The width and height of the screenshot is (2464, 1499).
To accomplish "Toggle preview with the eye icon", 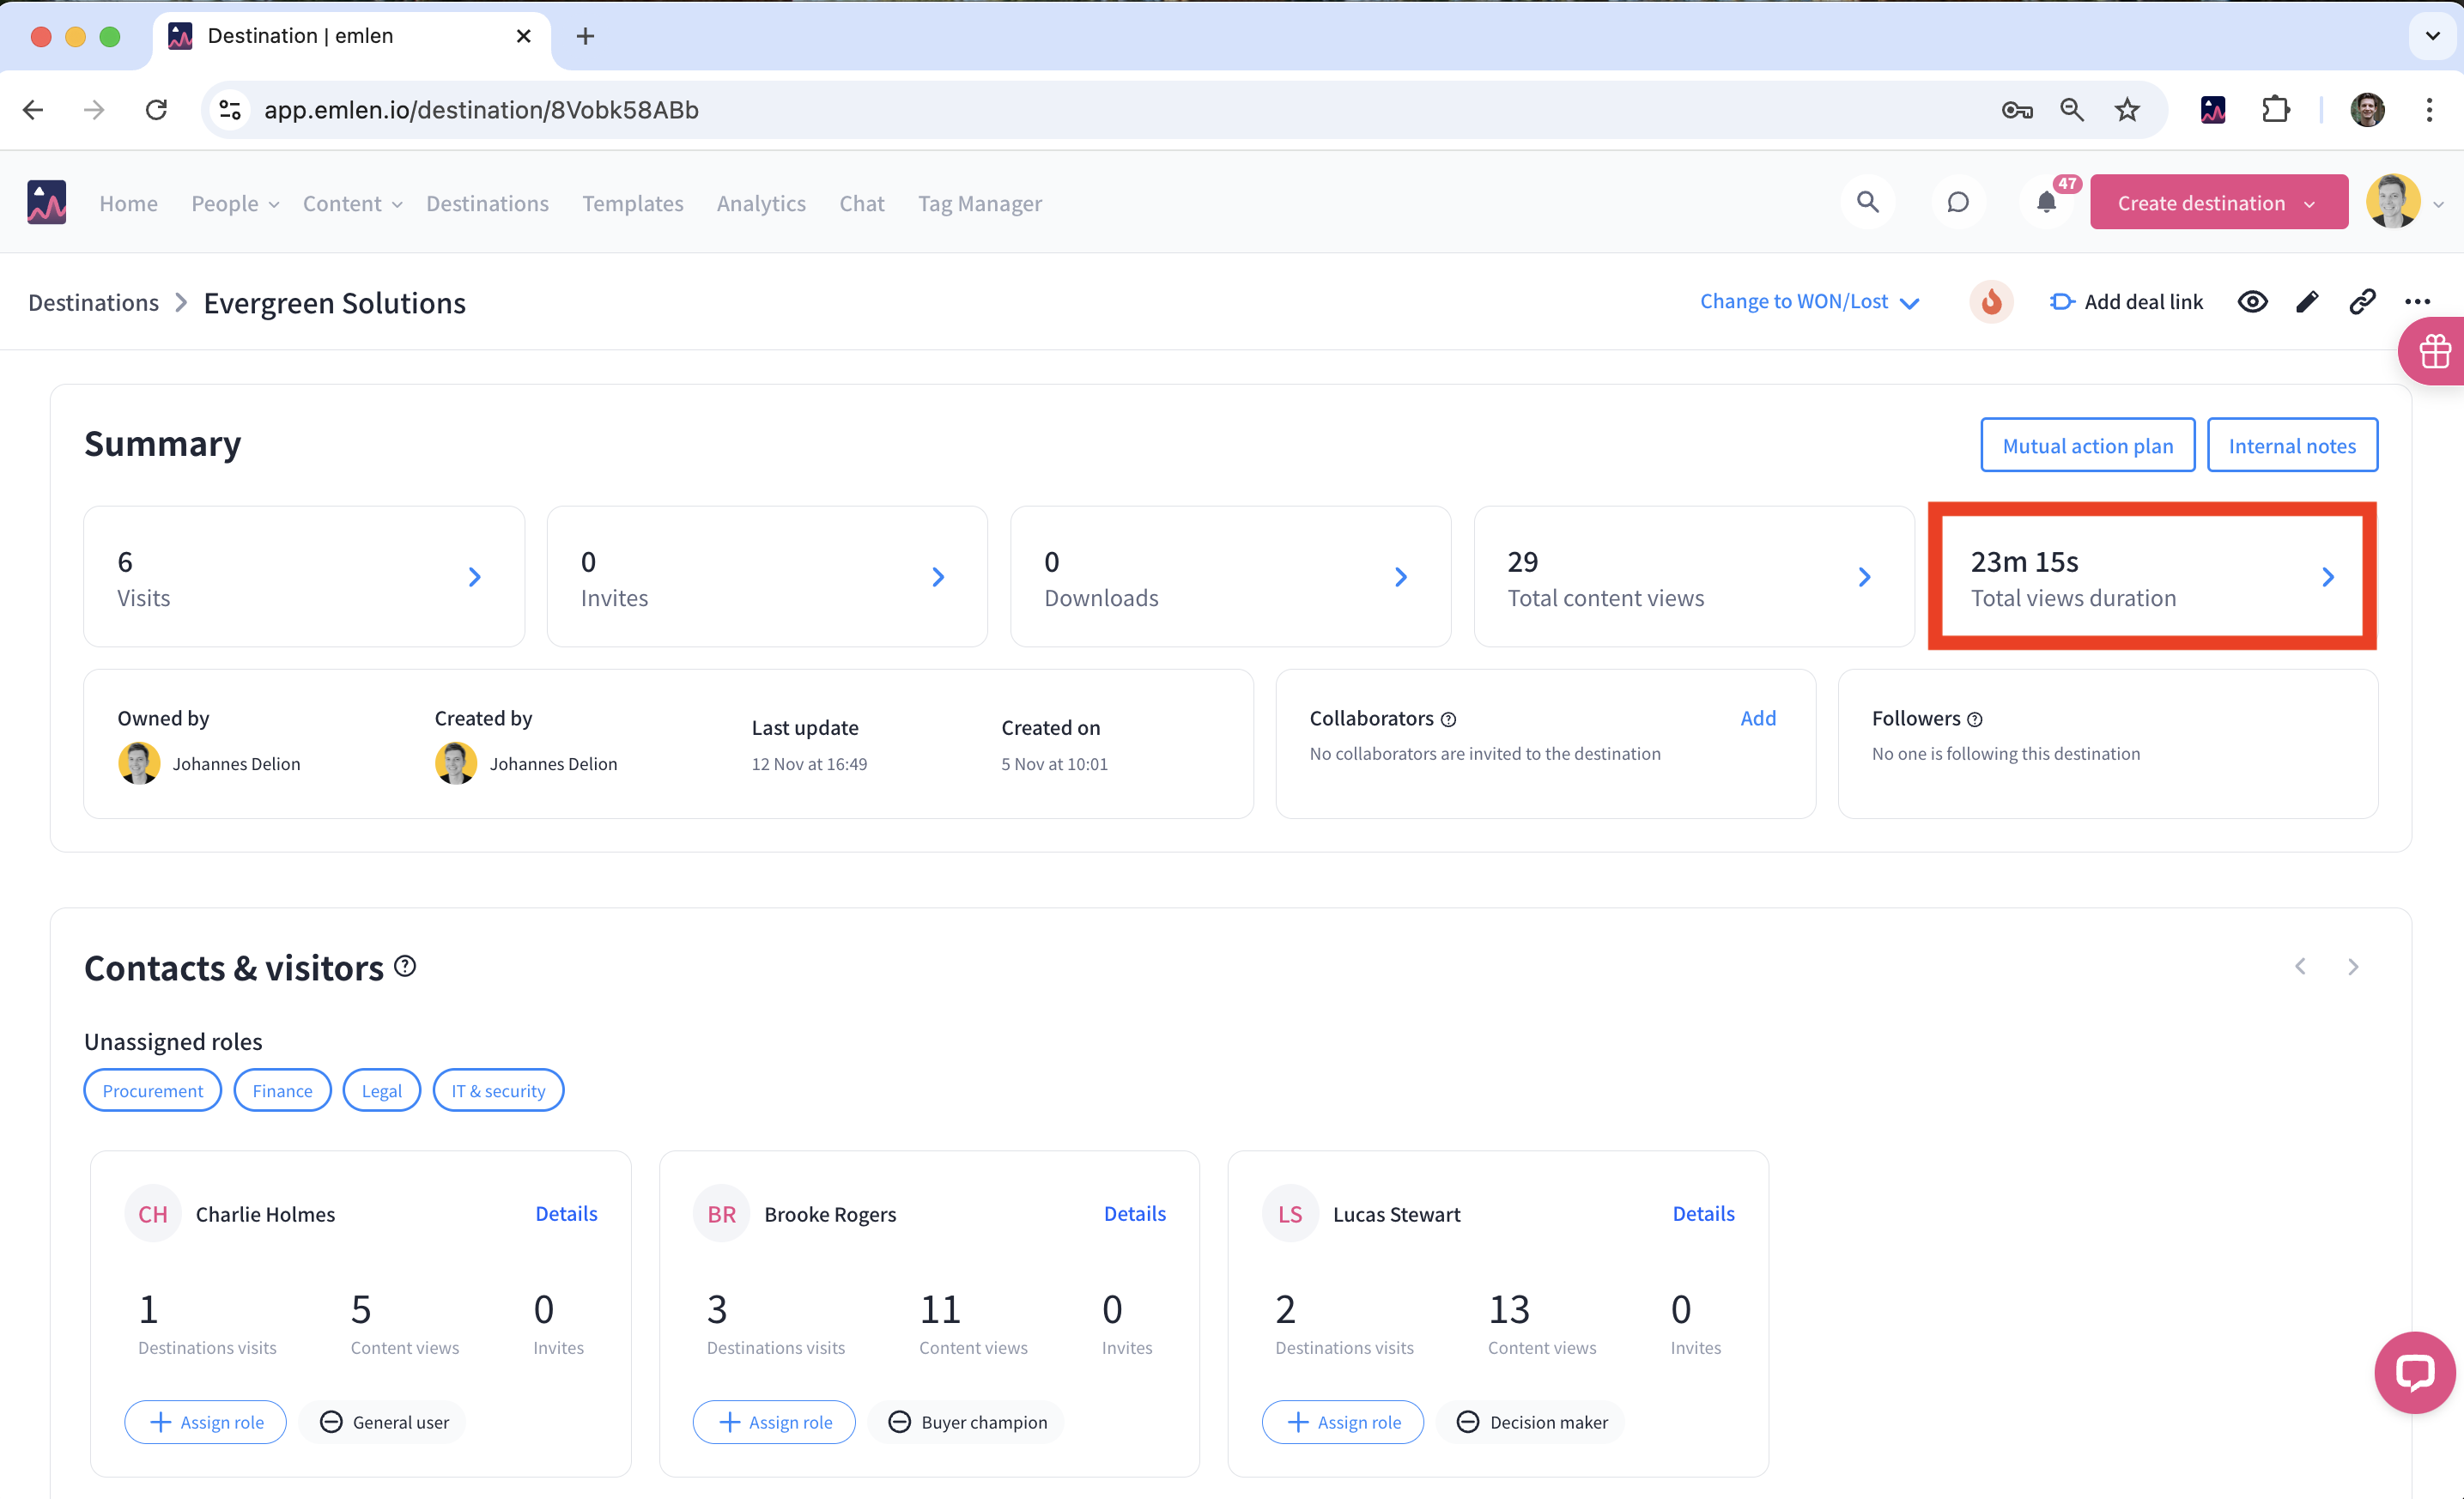I will 2252,302.
